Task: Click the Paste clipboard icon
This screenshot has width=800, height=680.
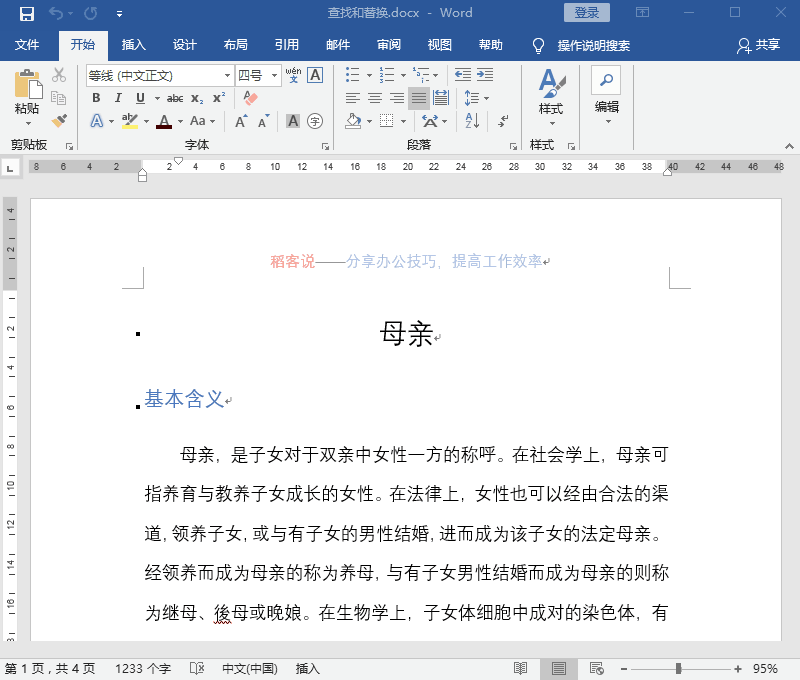Action: click(x=28, y=84)
